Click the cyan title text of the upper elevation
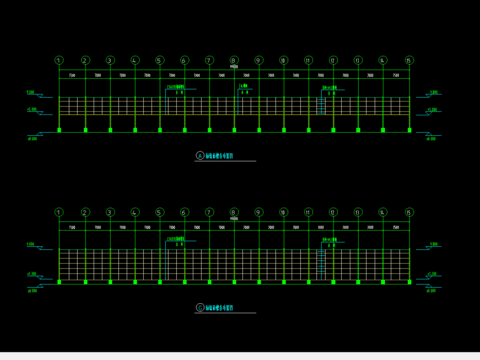This screenshot has width=480, height=360. point(219,156)
